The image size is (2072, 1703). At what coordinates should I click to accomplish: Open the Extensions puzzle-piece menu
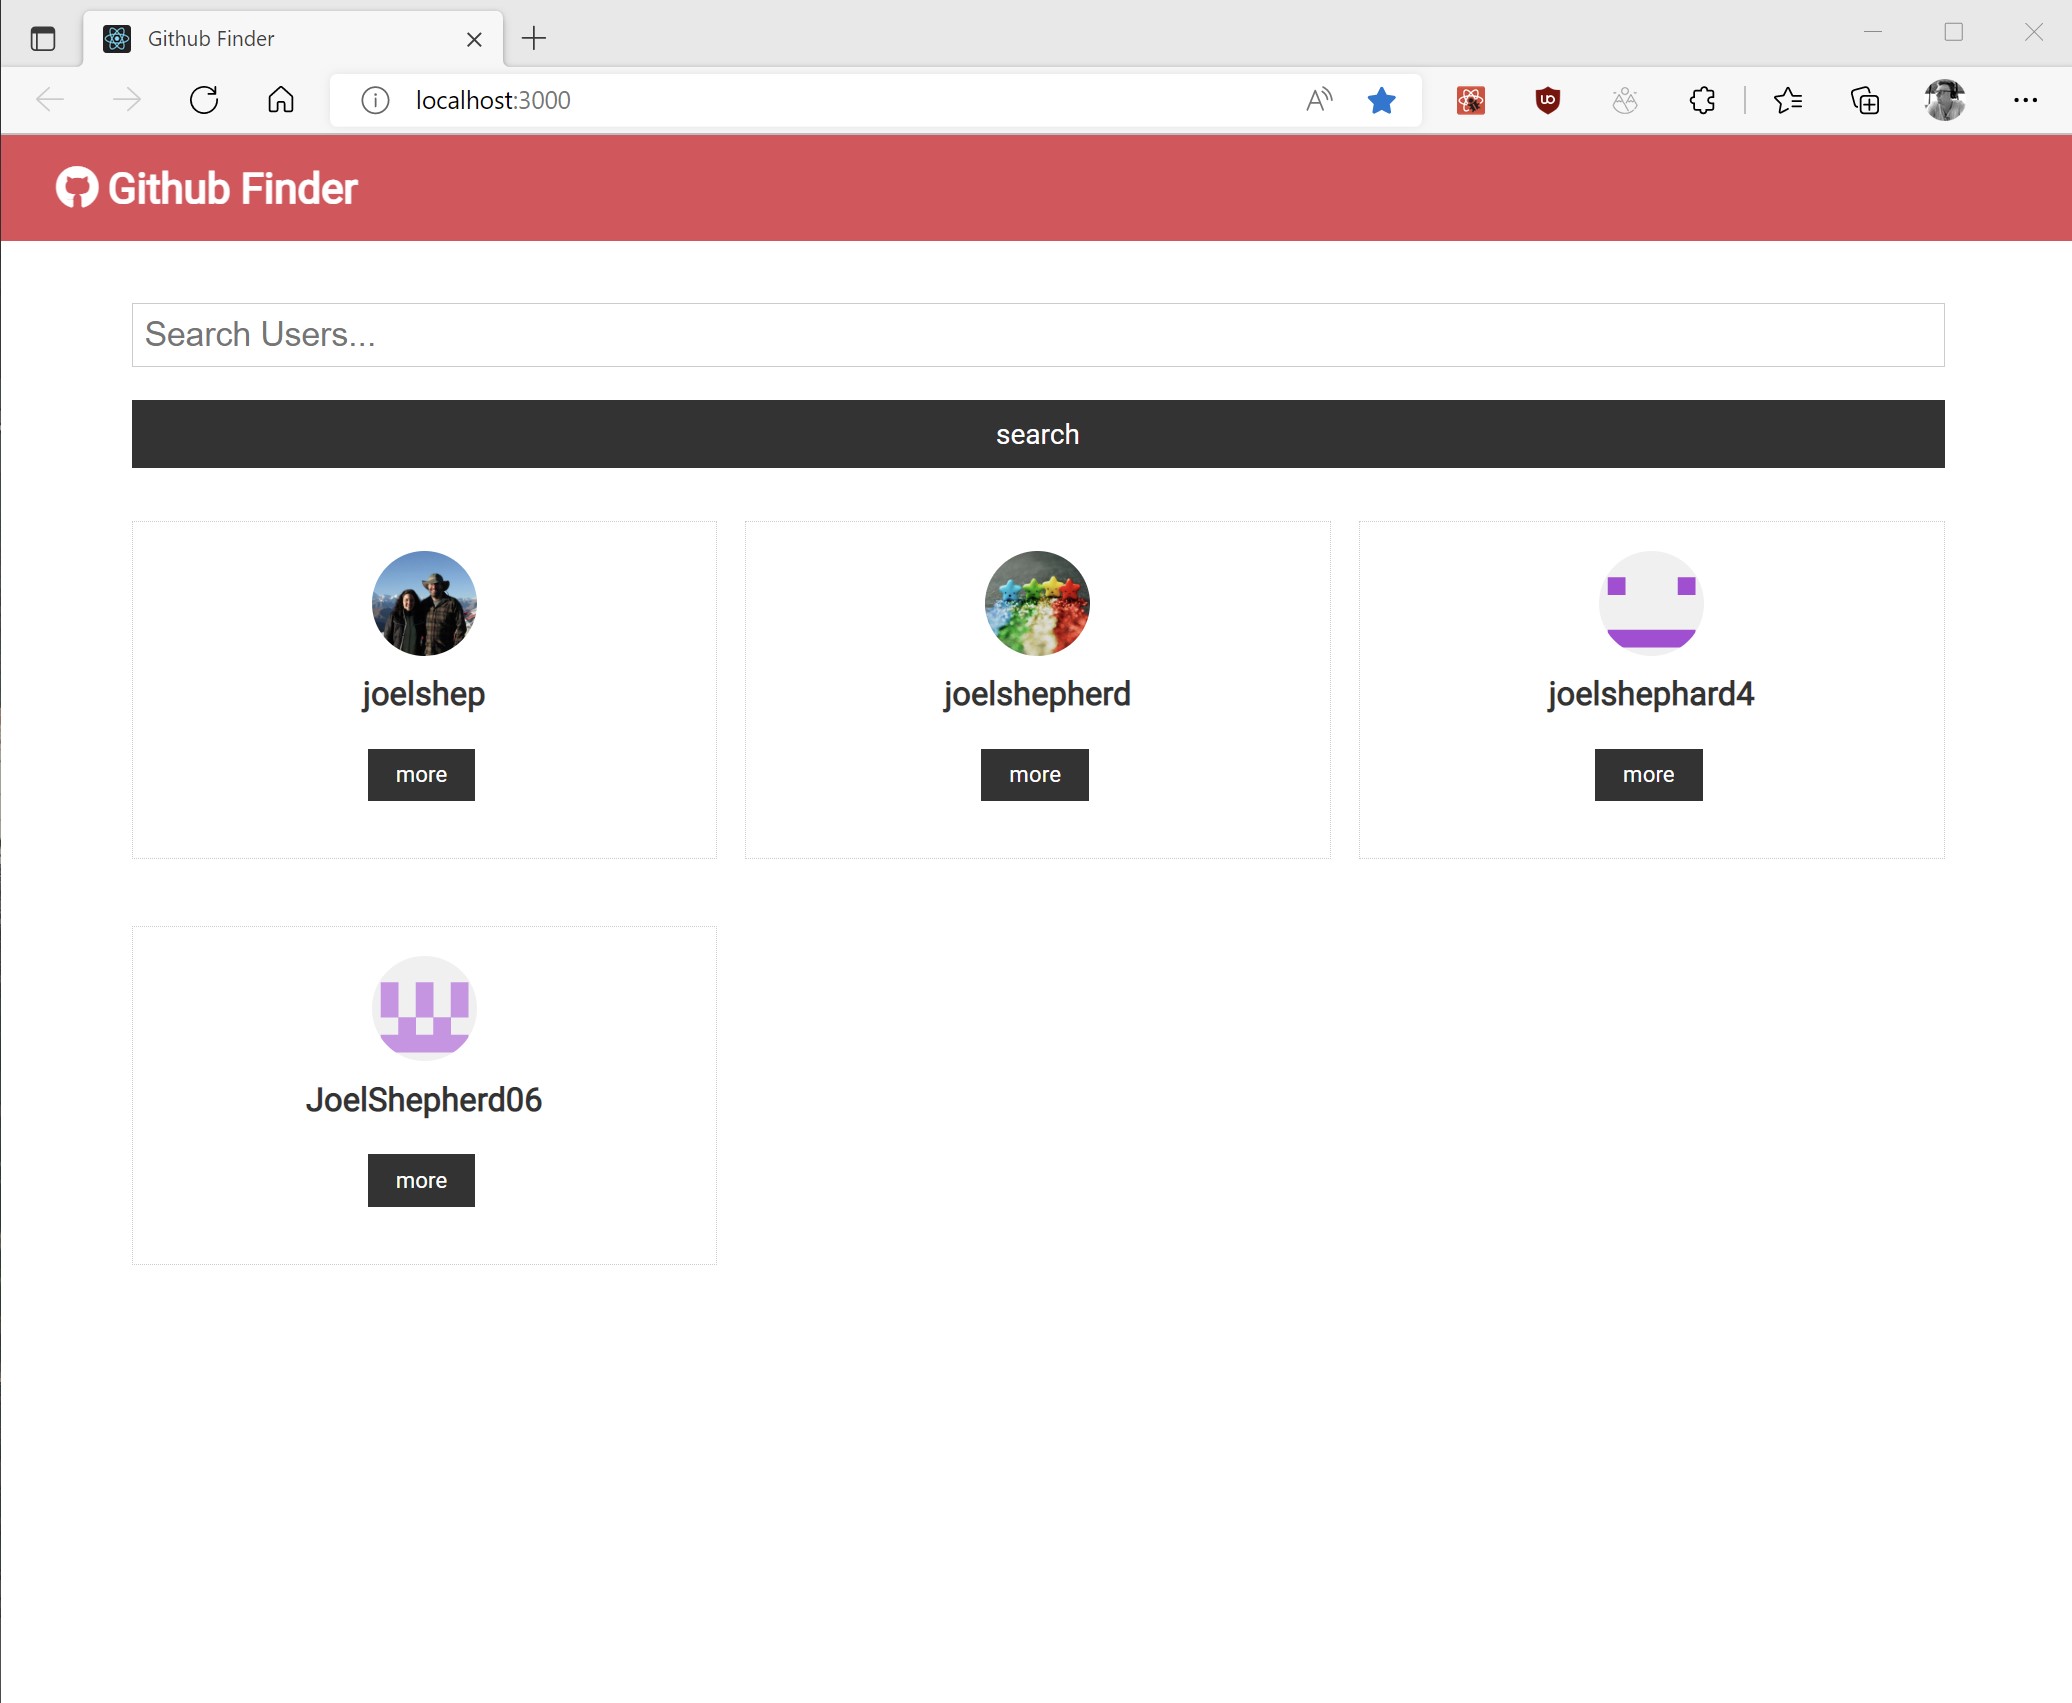point(1702,100)
